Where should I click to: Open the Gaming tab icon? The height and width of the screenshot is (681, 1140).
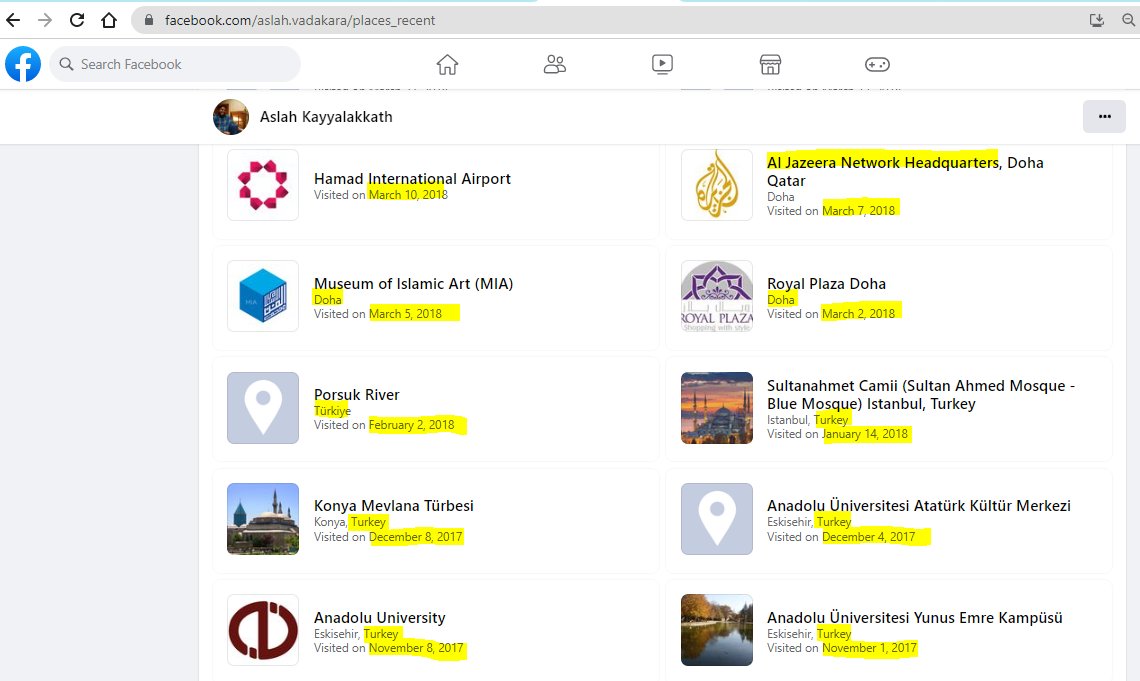877,65
